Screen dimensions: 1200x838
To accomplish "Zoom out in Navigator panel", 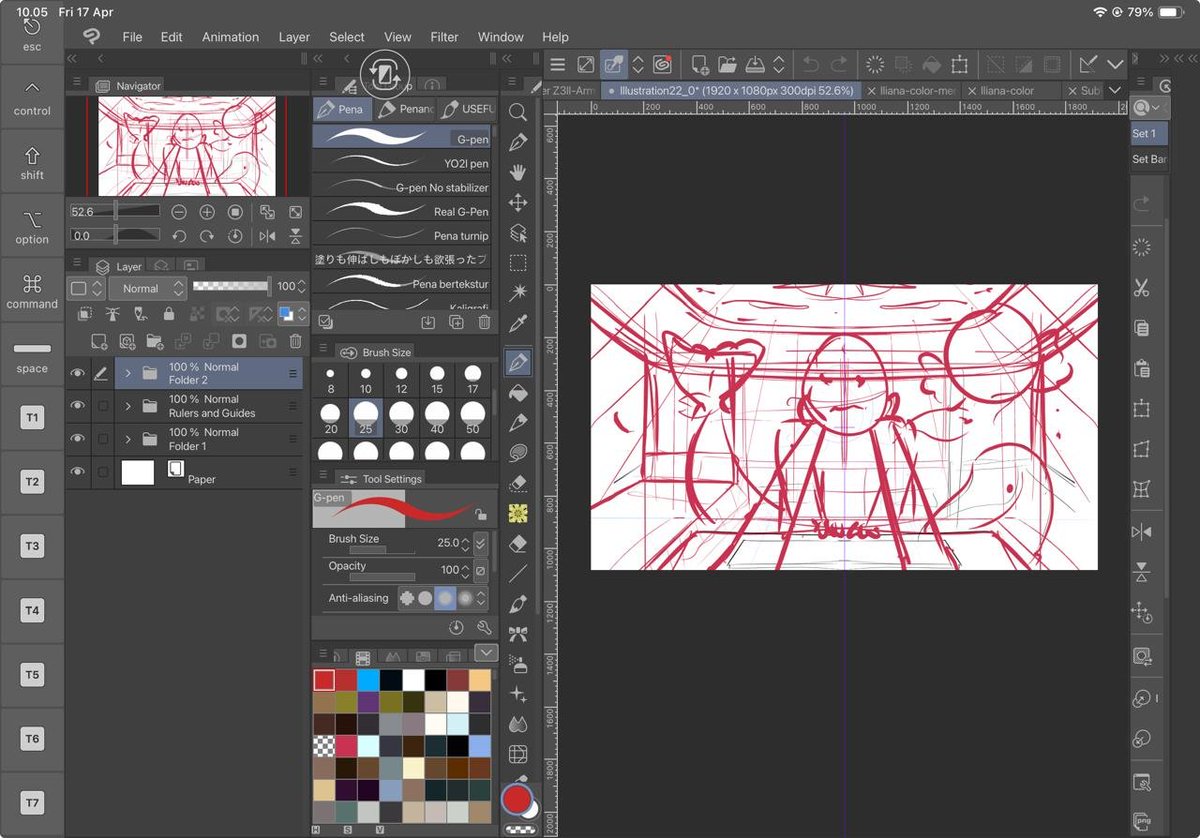I will 179,212.
